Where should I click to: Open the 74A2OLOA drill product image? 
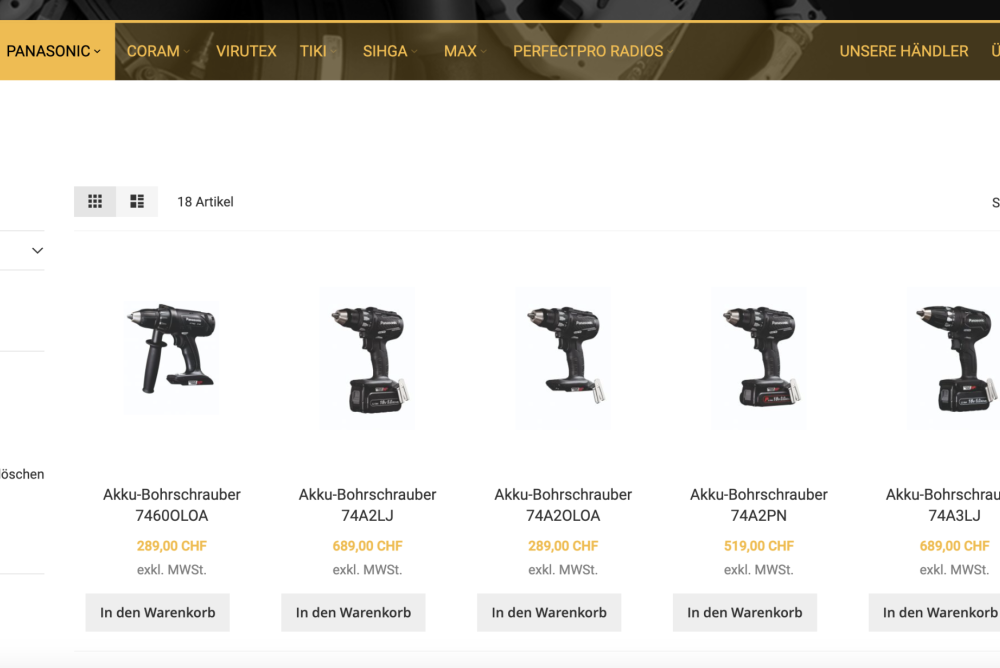point(563,359)
